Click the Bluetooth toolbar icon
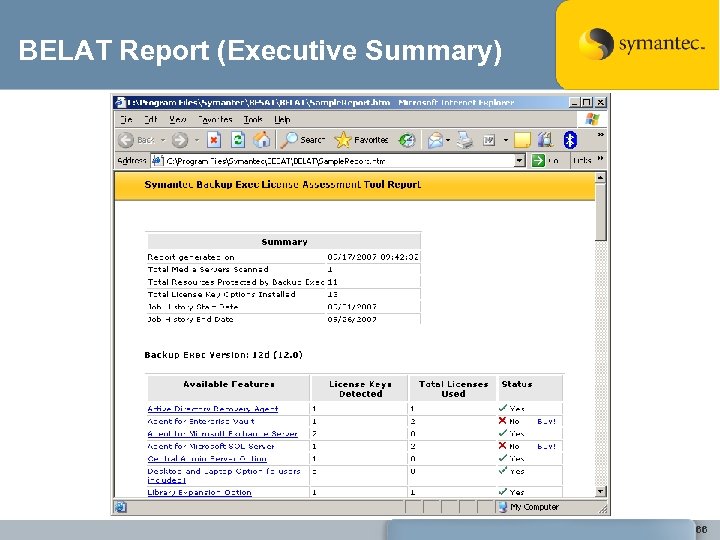720x540 pixels. (570, 140)
